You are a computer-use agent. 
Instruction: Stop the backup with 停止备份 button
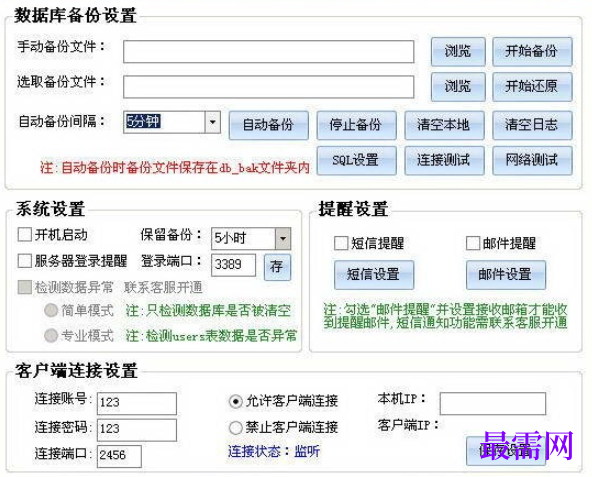point(356,125)
